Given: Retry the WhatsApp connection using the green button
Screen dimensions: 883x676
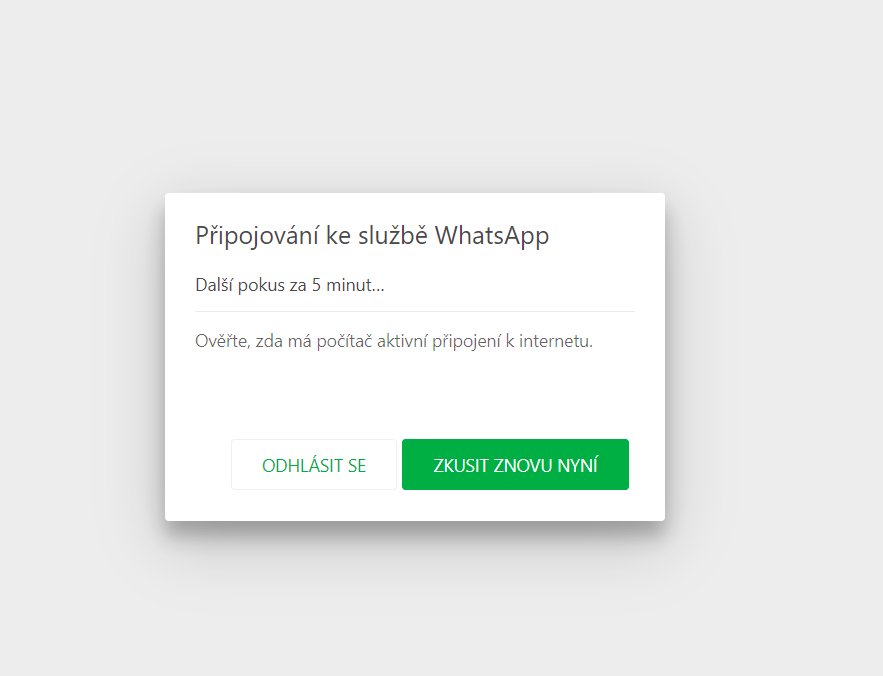Looking at the screenshot, I should 515,465.
